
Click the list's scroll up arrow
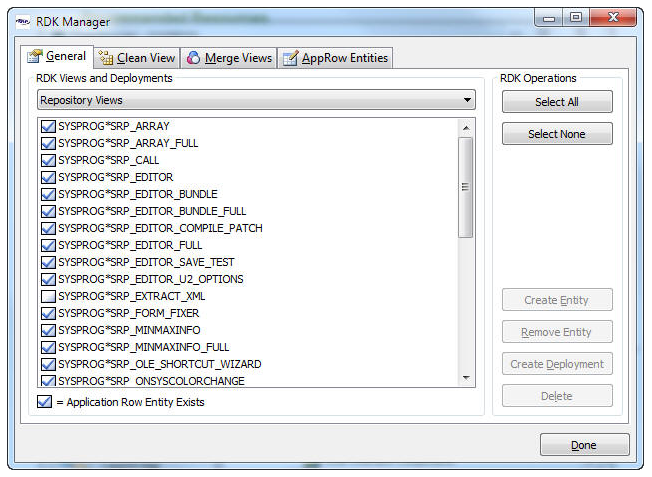tap(465, 127)
